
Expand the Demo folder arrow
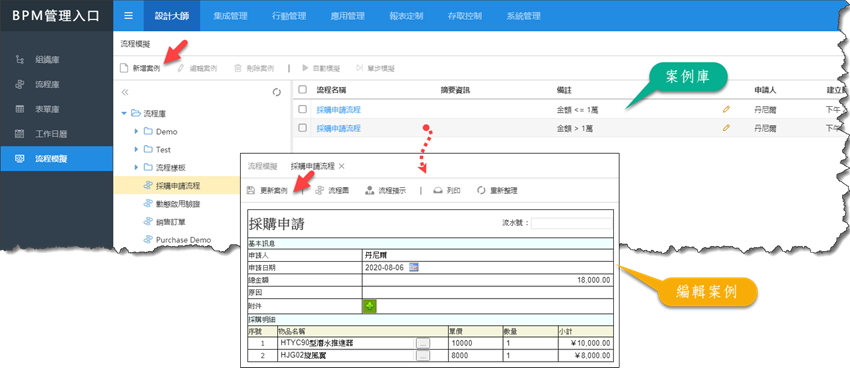point(136,132)
